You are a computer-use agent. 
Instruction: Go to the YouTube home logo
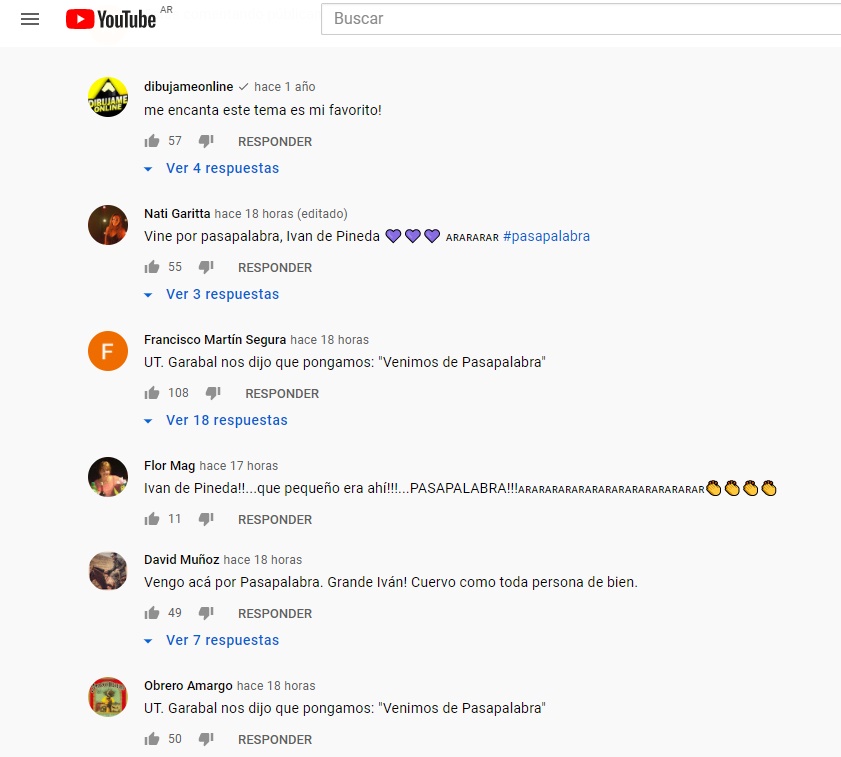click(111, 19)
